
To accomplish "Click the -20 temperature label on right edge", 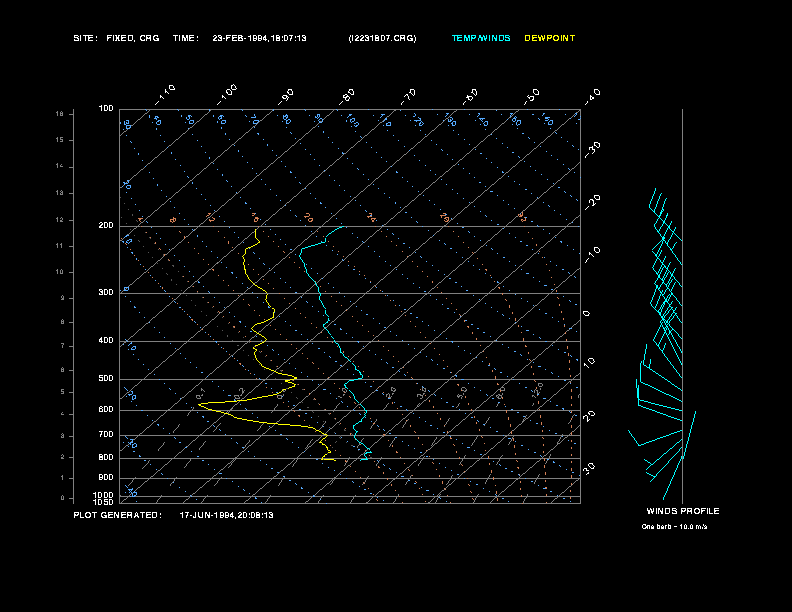I will tap(592, 202).
